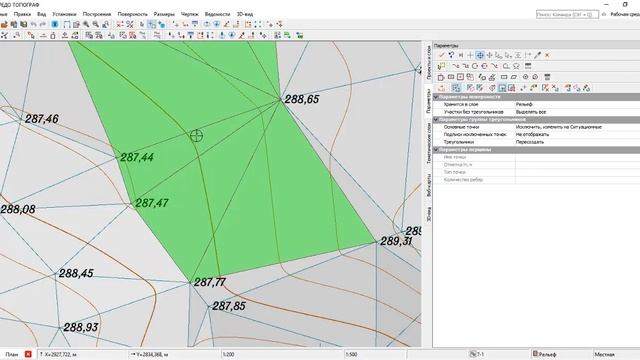Image resolution: width=640 pixels, height=360 pixels.
Task: Click the red X cancel icon in Параметры toolbar
Action: pyautogui.click(x=547, y=55)
